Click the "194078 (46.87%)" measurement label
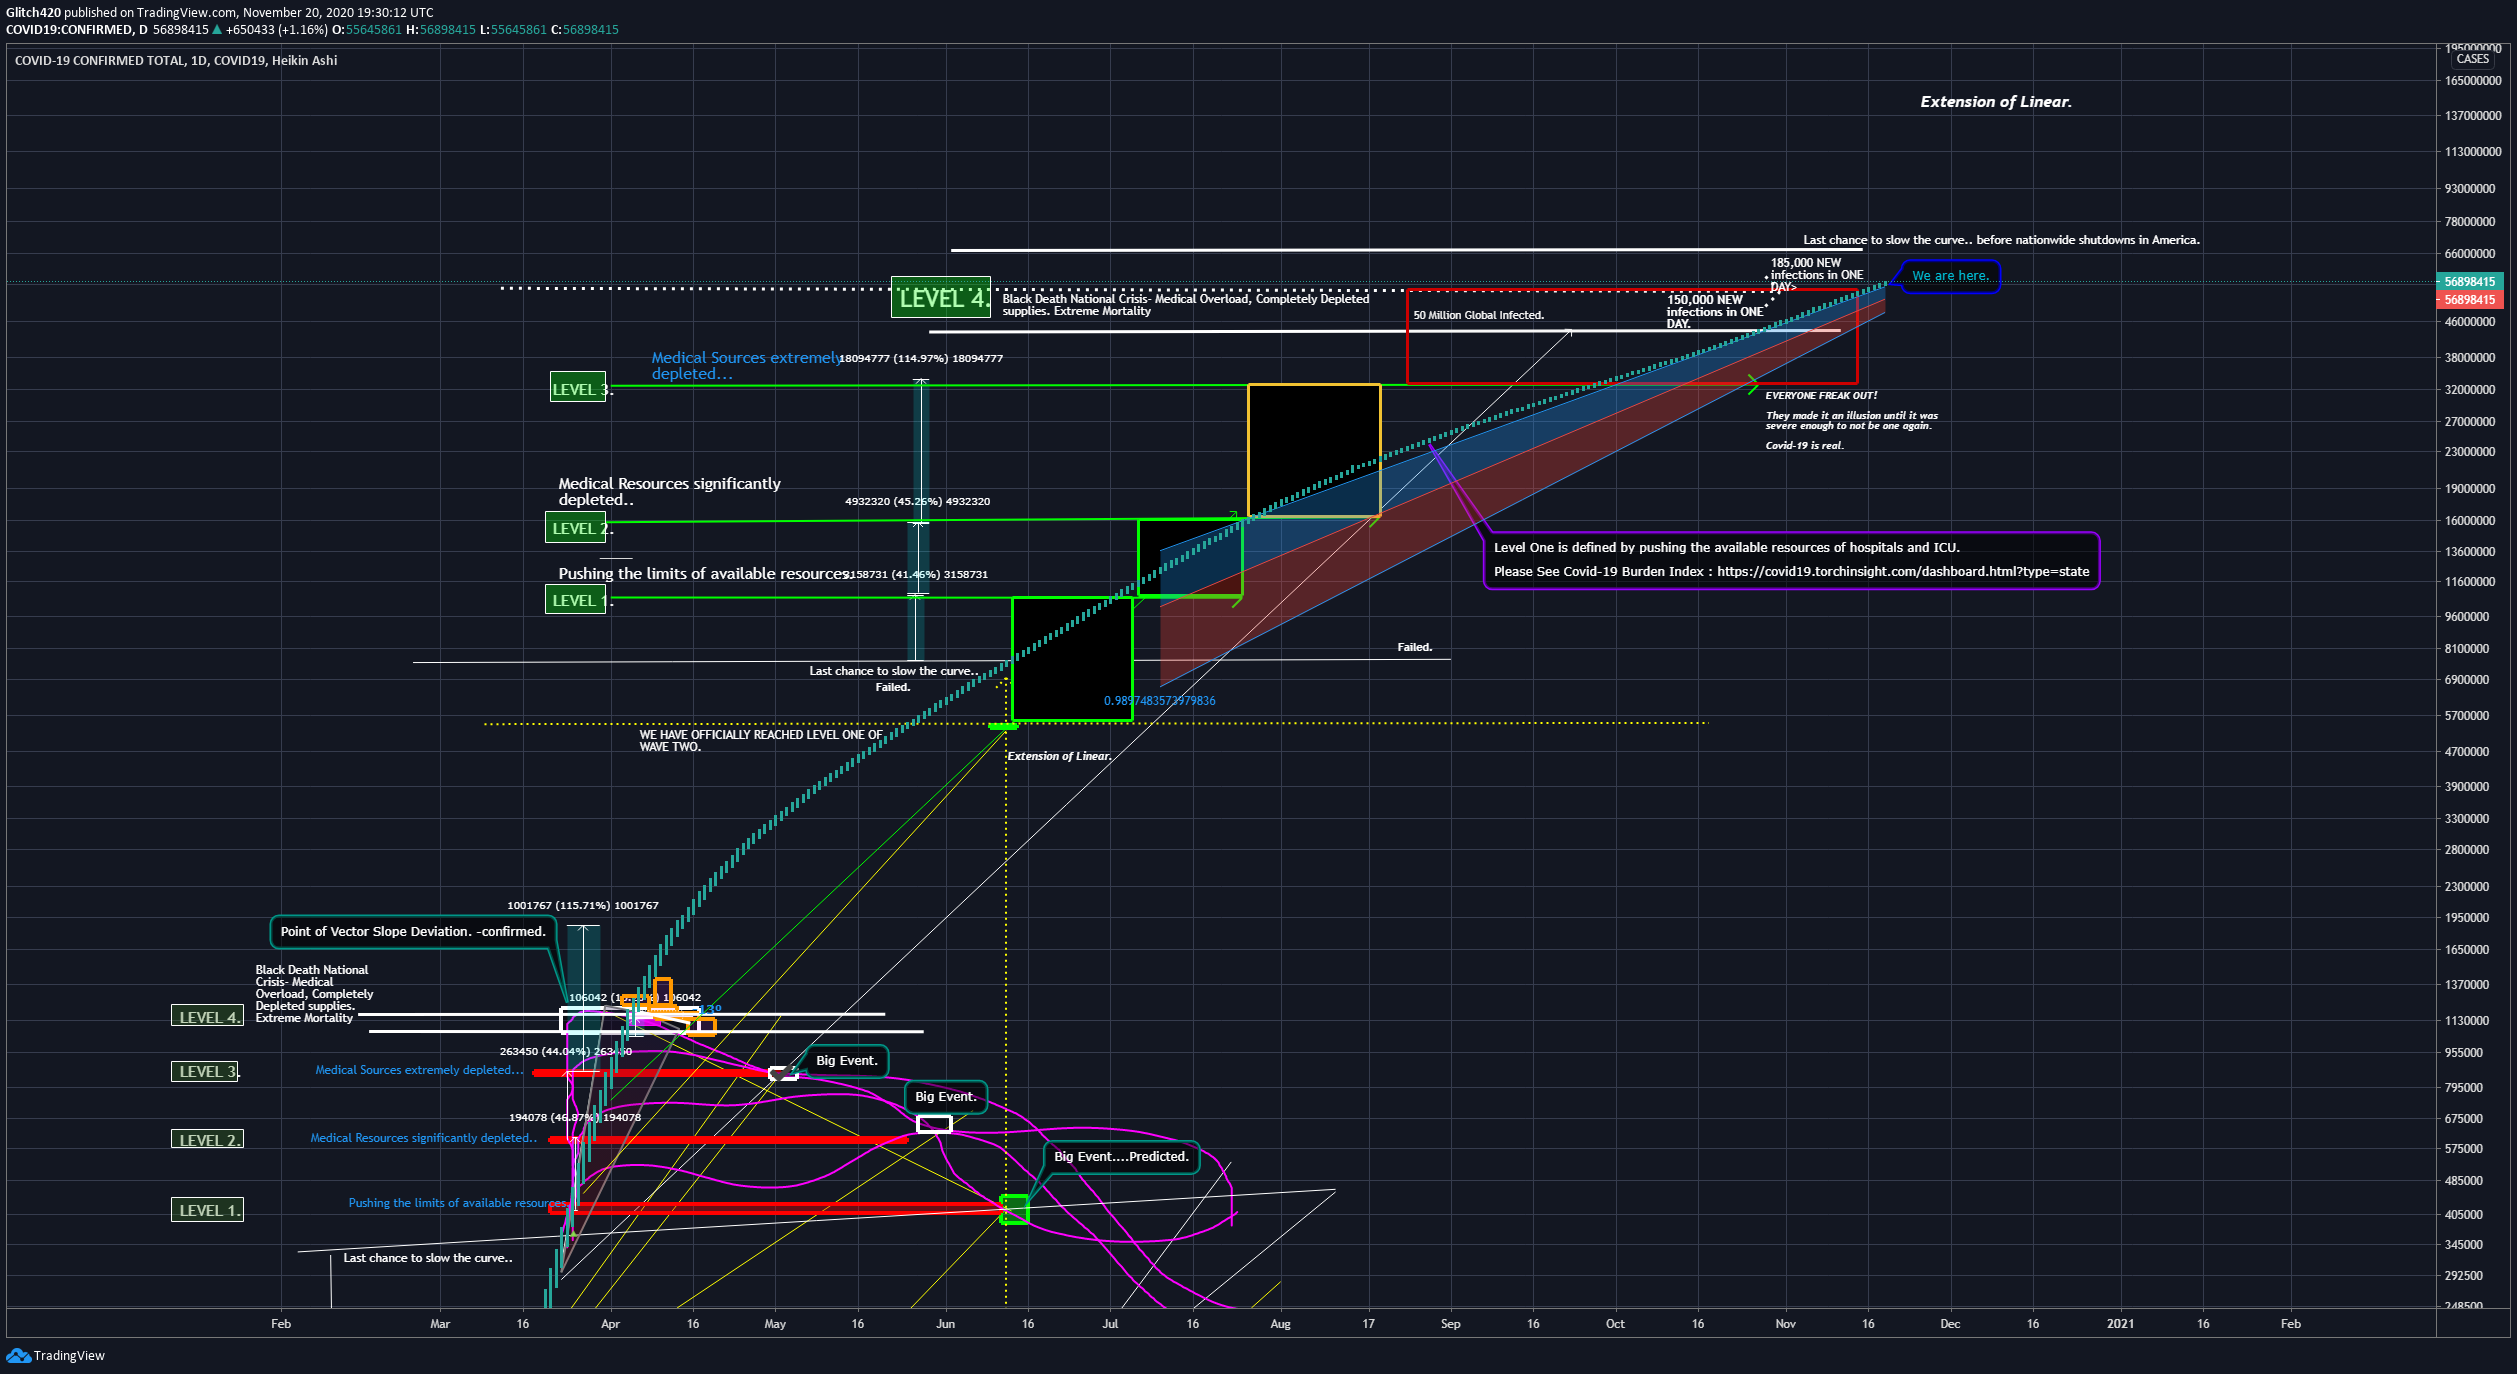 [575, 1117]
